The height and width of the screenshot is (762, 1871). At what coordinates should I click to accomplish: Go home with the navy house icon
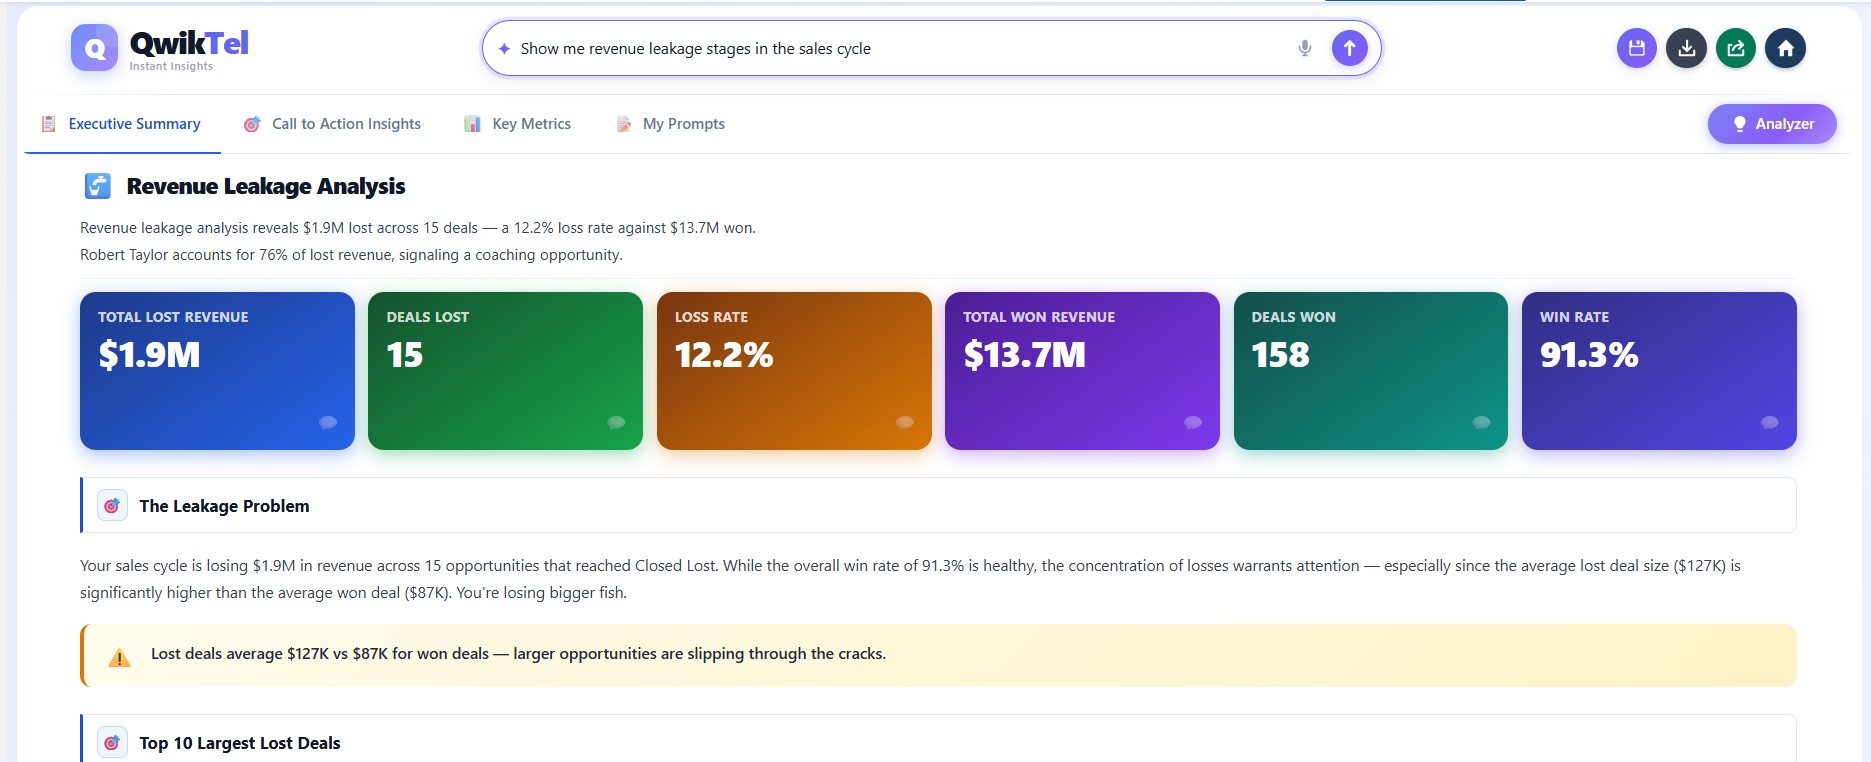(x=1785, y=48)
